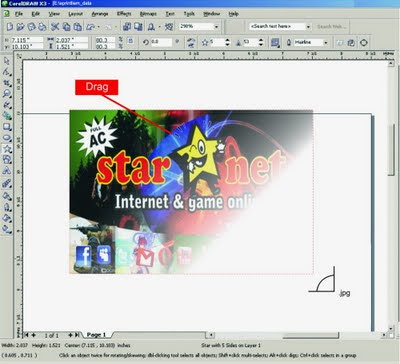Click the New document icon

[x=10, y=26]
